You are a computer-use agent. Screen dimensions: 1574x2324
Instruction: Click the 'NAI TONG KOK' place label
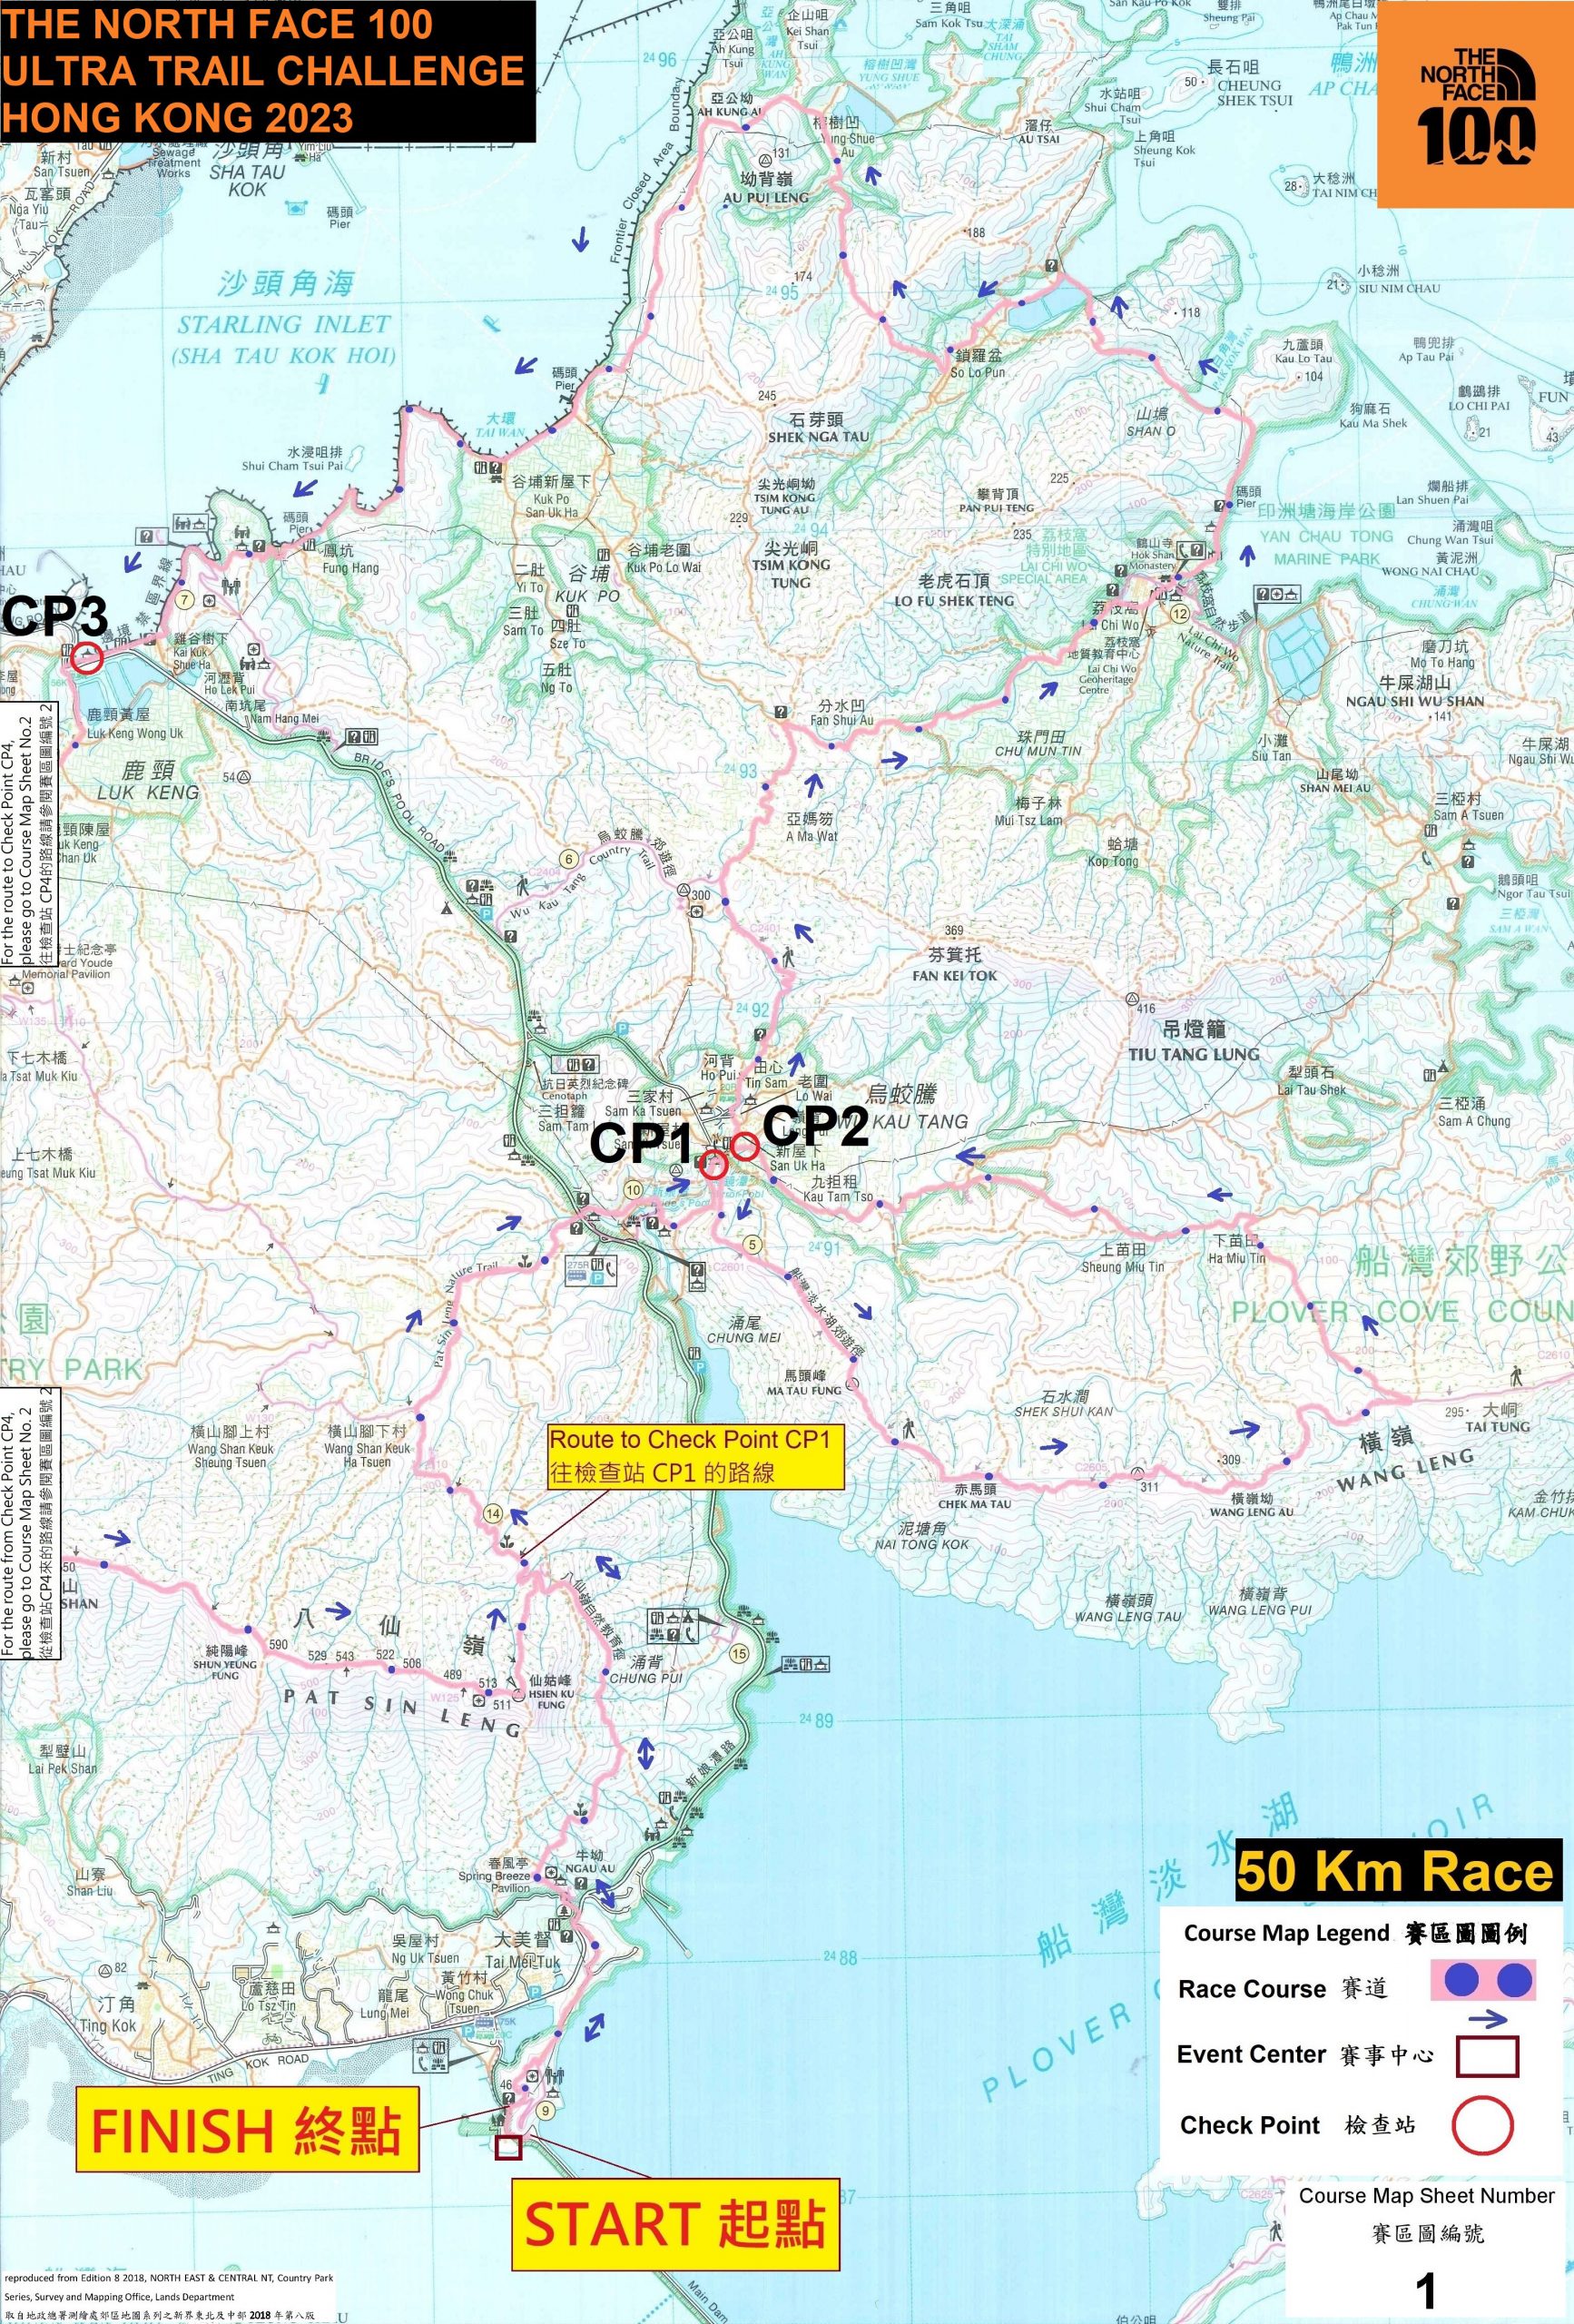click(x=921, y=1544)
